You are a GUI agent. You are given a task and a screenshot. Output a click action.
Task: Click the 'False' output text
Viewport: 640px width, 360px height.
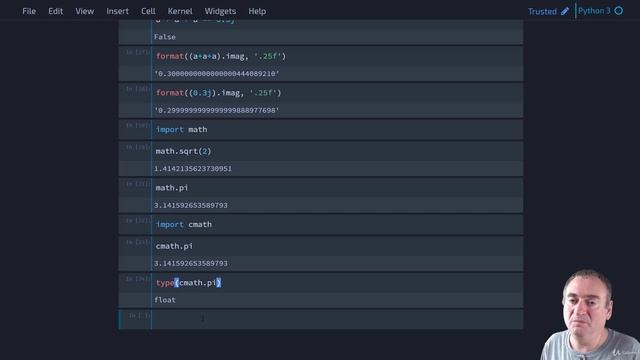(x=164, y=37)
